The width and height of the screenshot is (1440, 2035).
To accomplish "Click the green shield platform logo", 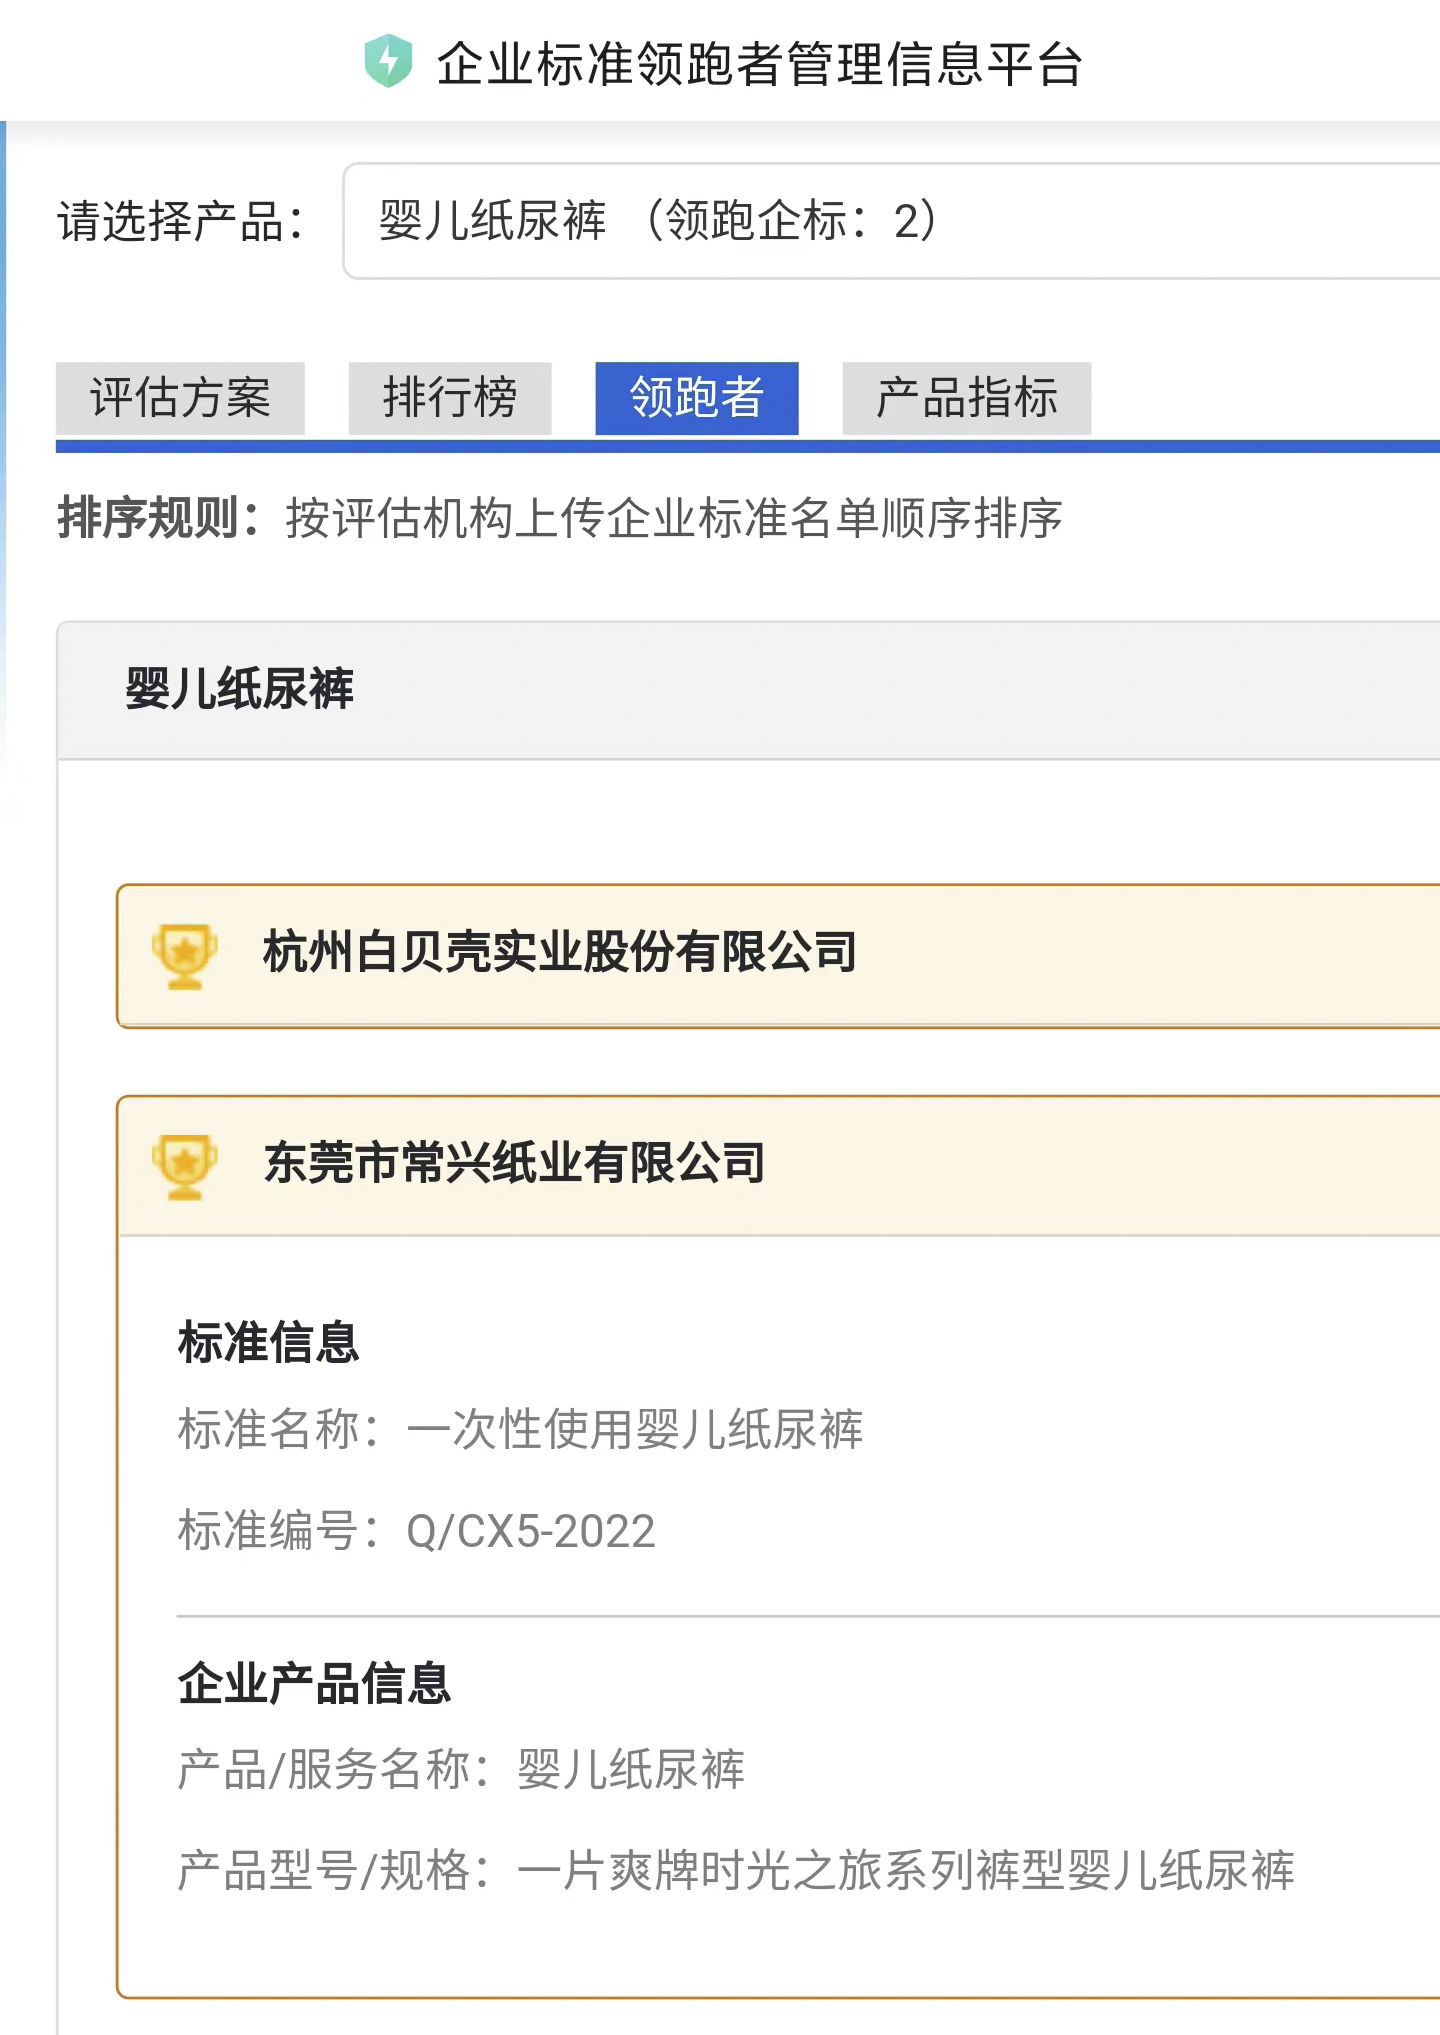I will pos(388,62).
